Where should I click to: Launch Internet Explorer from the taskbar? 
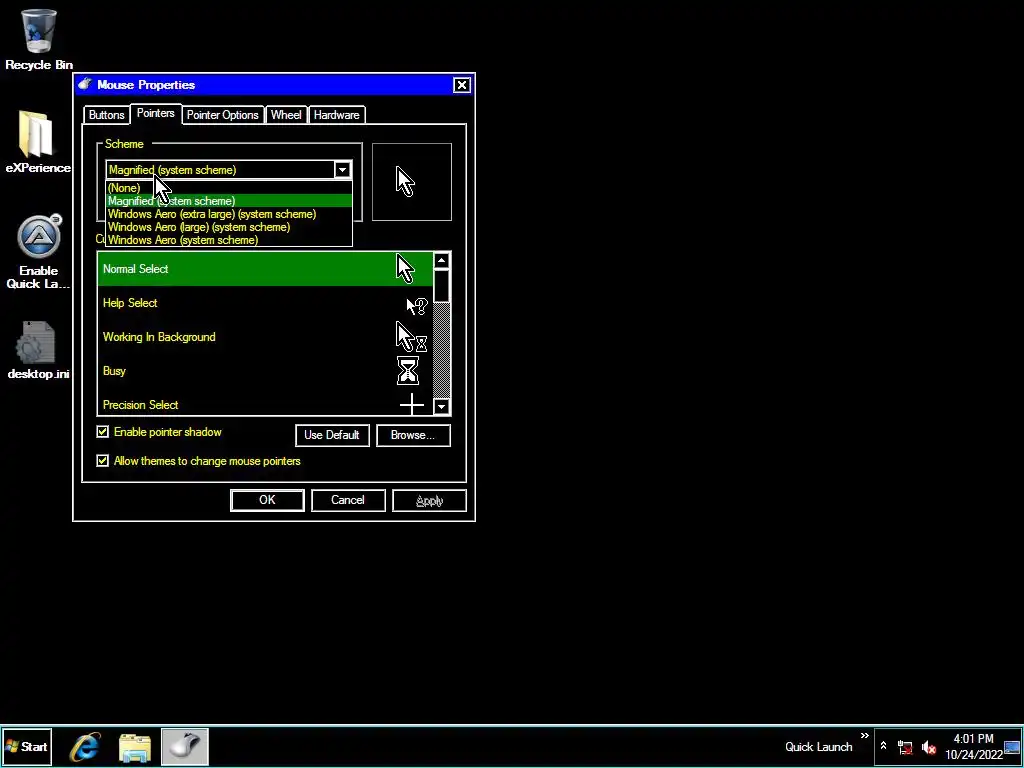pos(86,746)
